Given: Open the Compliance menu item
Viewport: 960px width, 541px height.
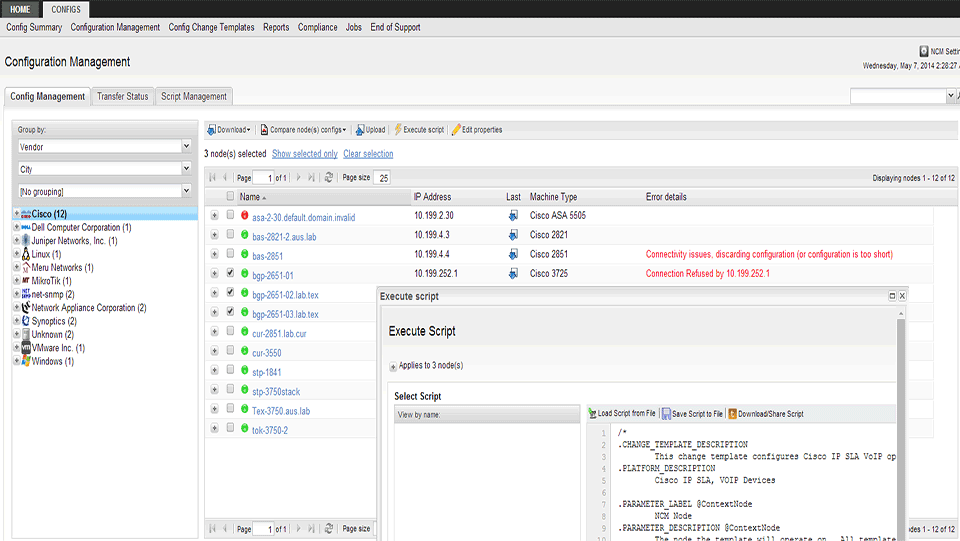Looking at the screenshot, I should (x=317, y=27).
